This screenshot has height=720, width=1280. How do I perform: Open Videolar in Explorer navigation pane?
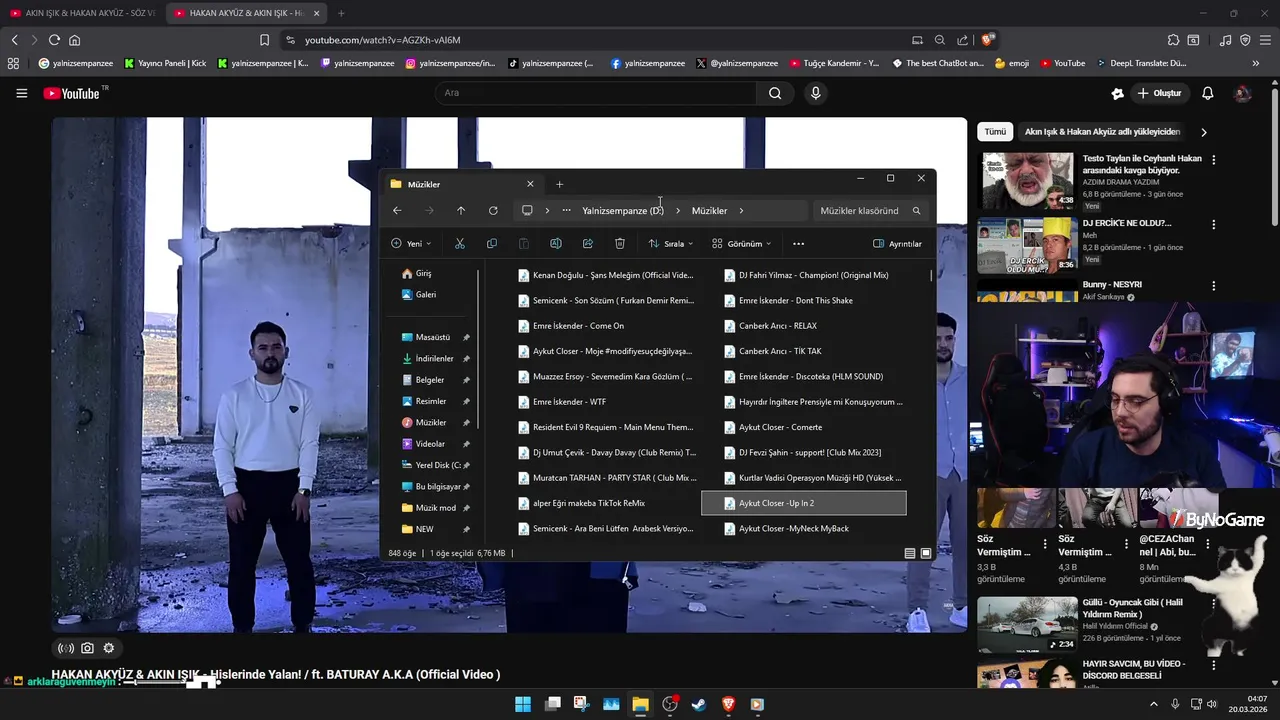431,444
